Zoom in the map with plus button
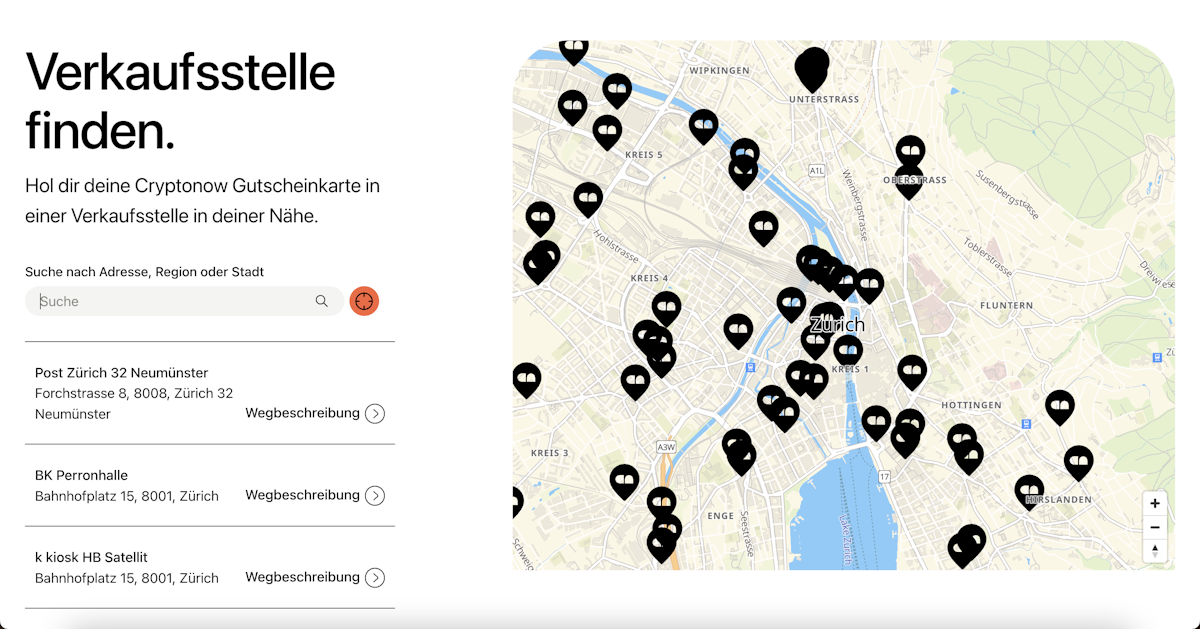The width and height of the screenshot is (1200, 629). pos(1155,503)
